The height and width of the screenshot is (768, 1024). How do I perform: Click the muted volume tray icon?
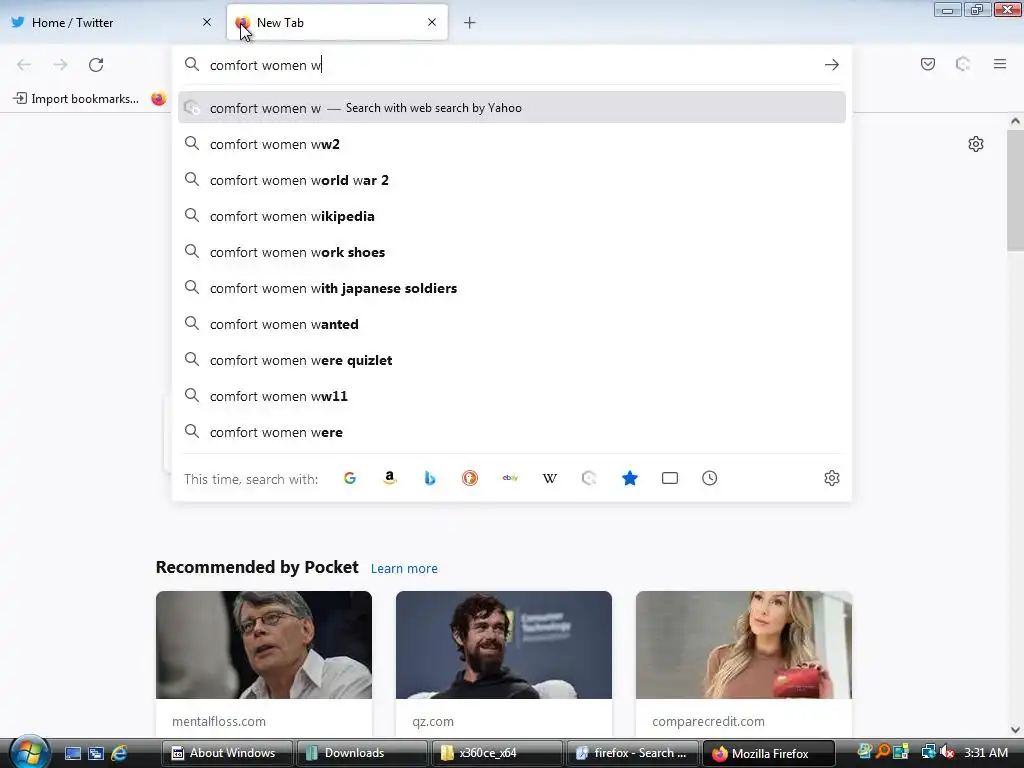pyautogui.click(x=946, y=752)
